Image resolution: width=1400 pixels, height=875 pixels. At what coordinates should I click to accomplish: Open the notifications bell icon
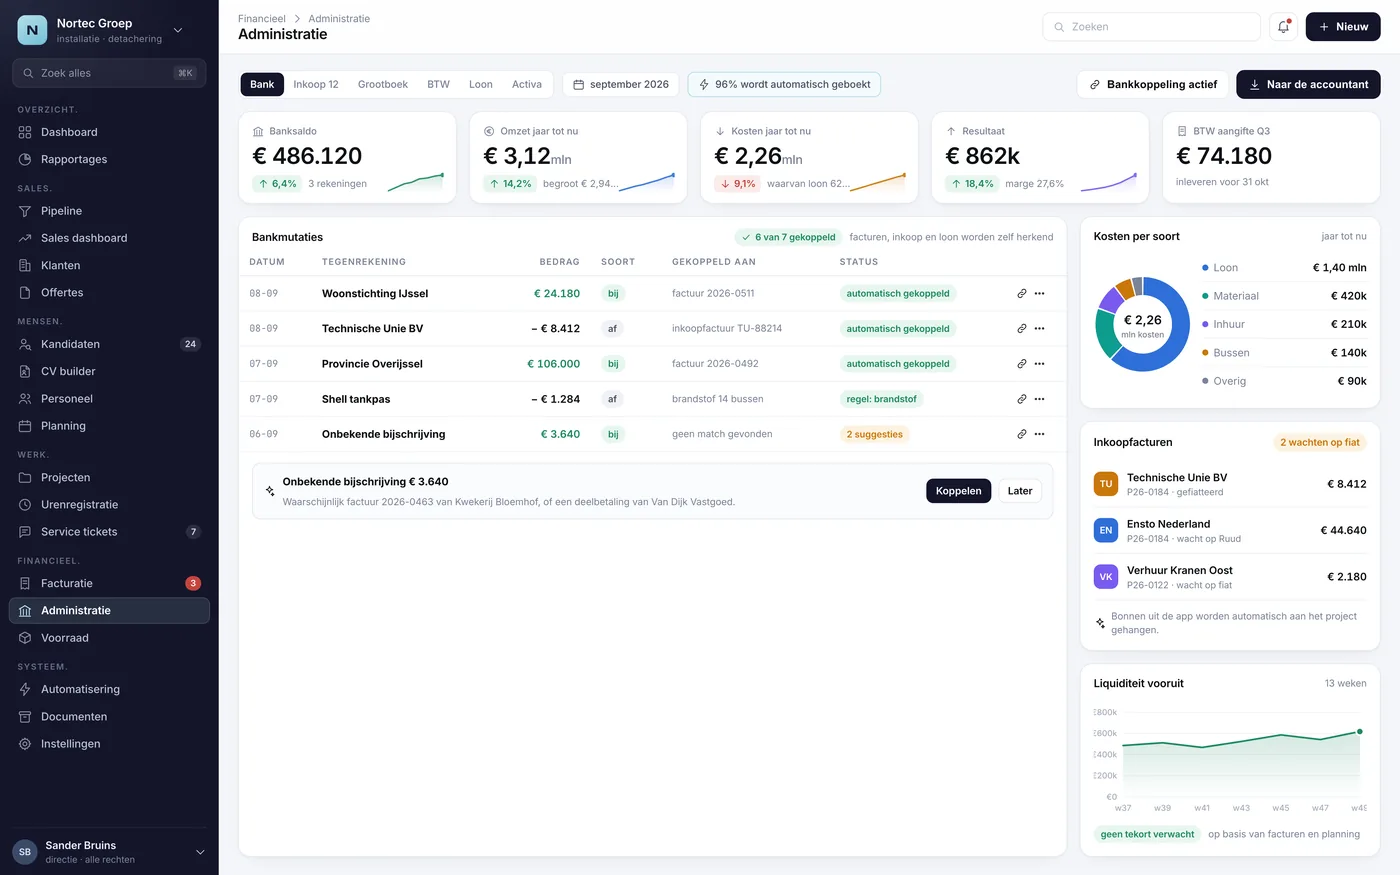click(x=1283, y=27)
